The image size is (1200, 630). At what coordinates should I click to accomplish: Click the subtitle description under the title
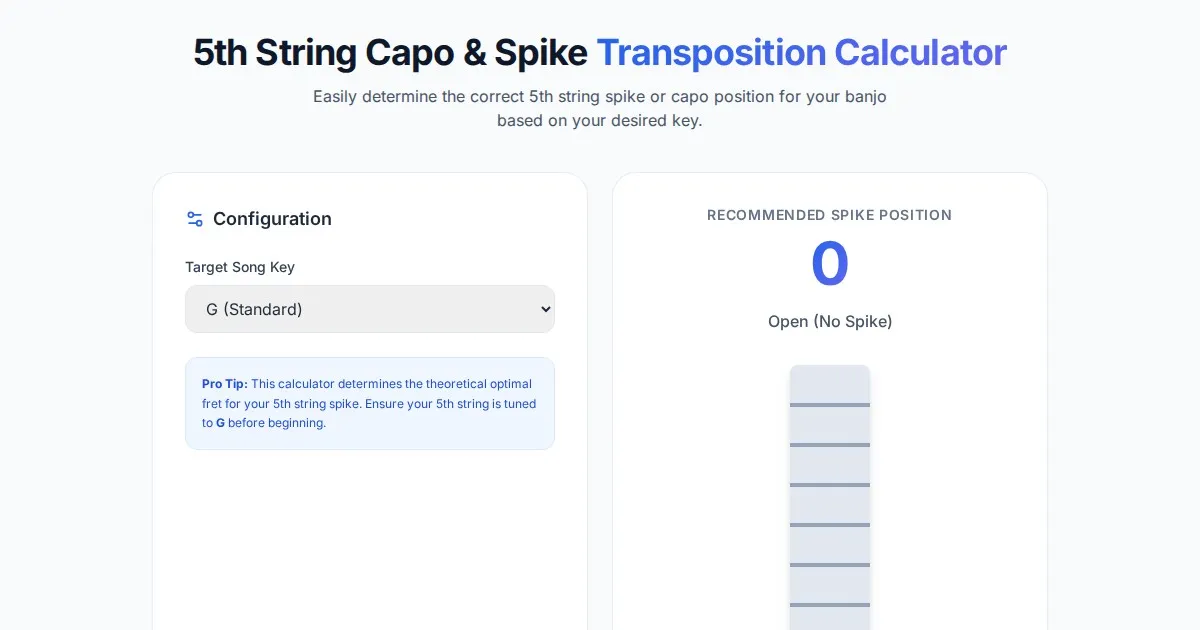tap(600, 109)
